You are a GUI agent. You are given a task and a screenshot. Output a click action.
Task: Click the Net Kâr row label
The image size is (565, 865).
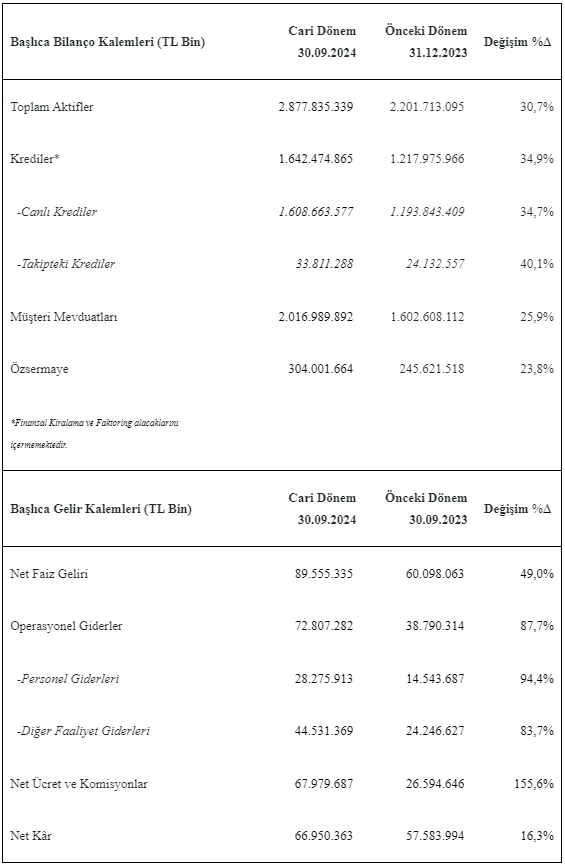point(31,836)
